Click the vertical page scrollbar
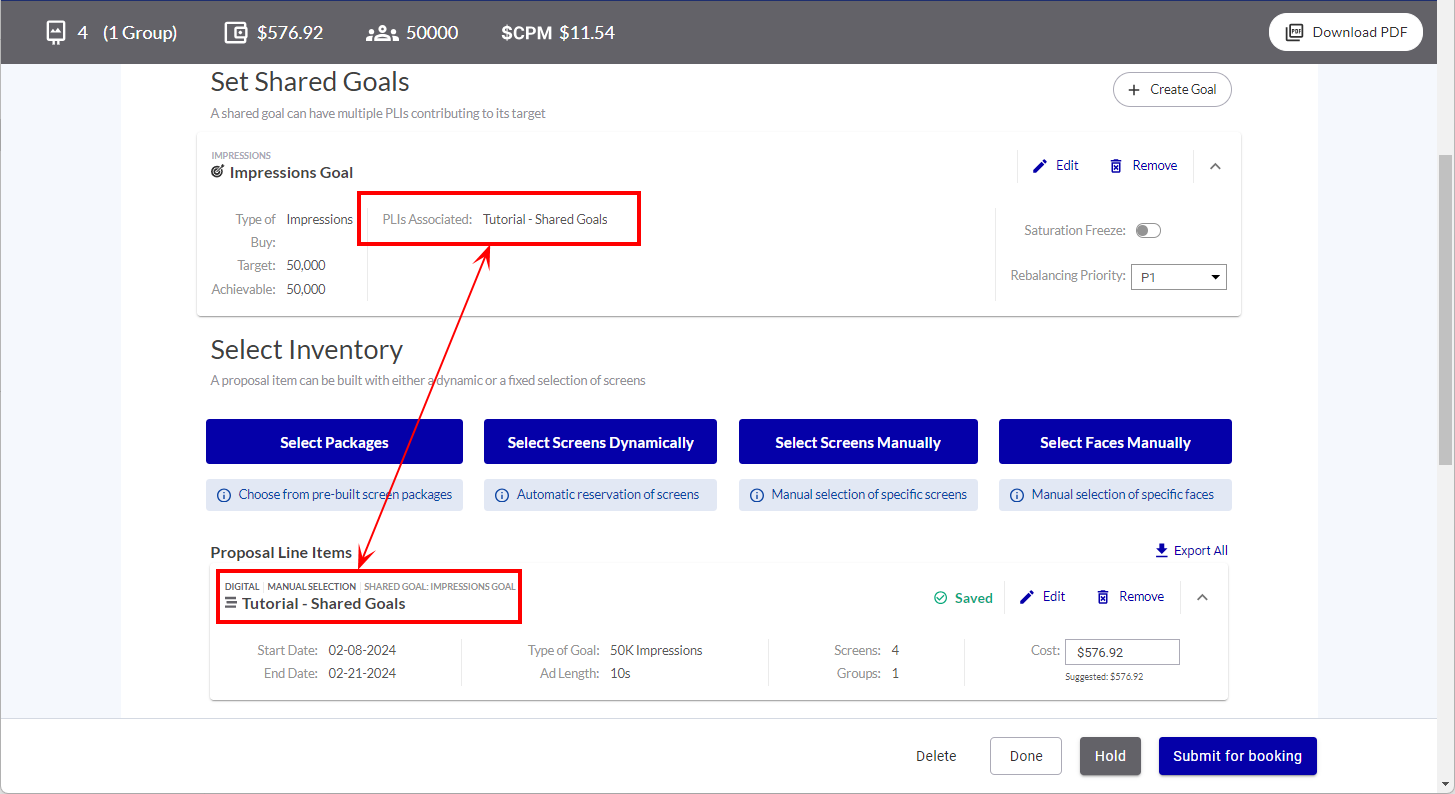Image resolution: width=1455 pixels, height=794 pixels. tap(1446, 310)
